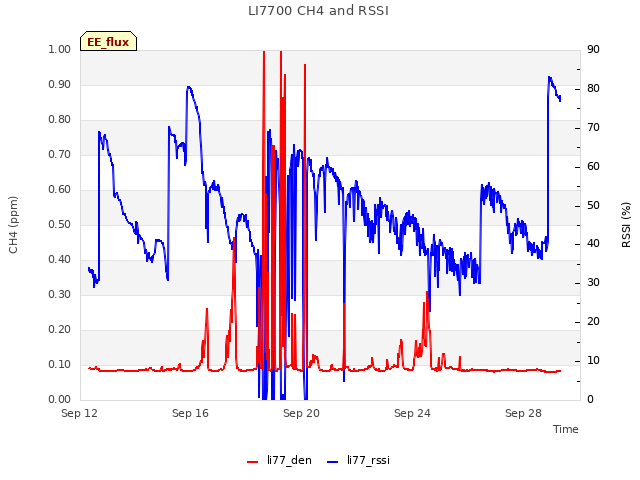Click the red CH4 spike near Sep 24
This screenshot has height=480, width=640.
click(427, 292)
